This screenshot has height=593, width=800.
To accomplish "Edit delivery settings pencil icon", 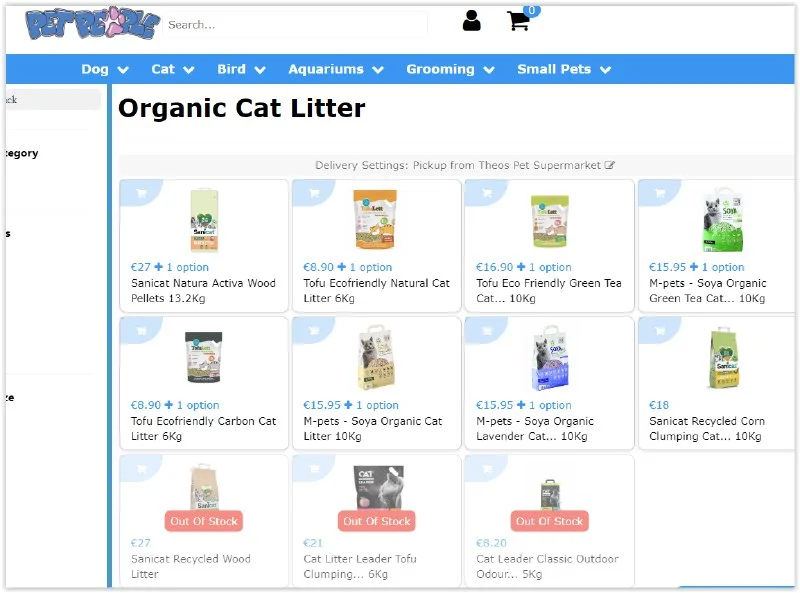I will pyautogui.click(x=610, y=165).
